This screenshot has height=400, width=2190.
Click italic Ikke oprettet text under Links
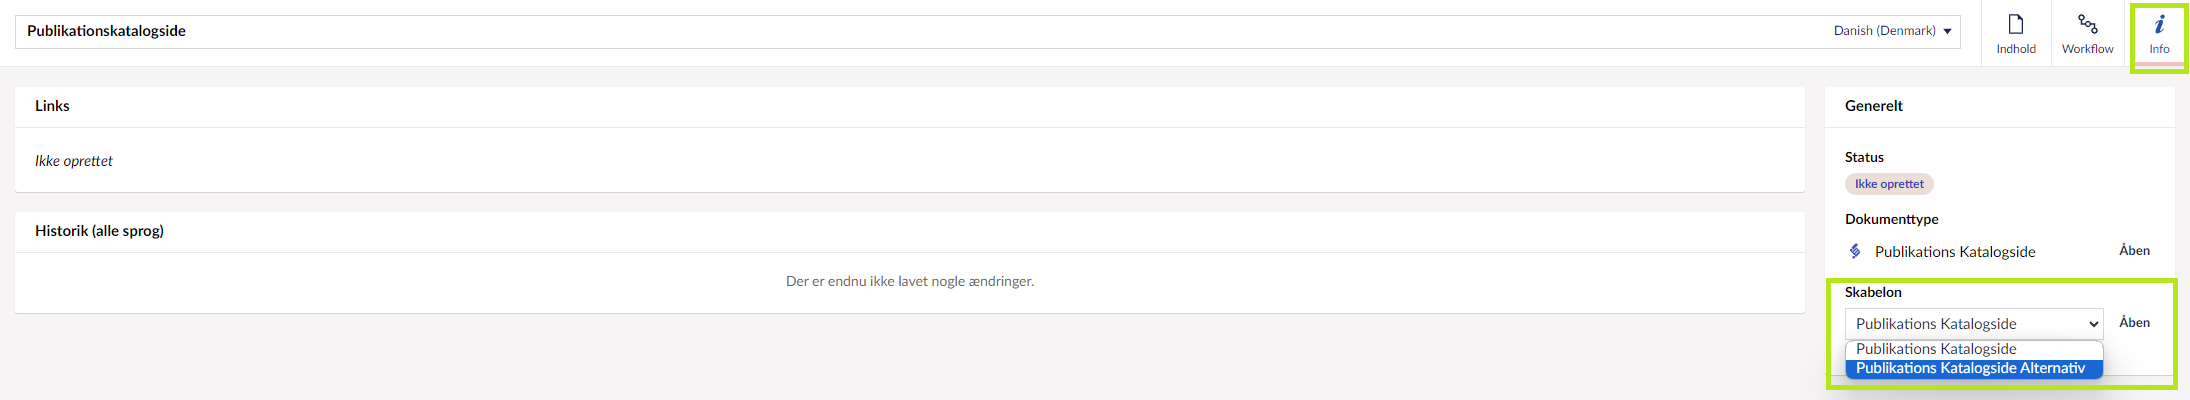pyautogui.click(x=74, y=161)
